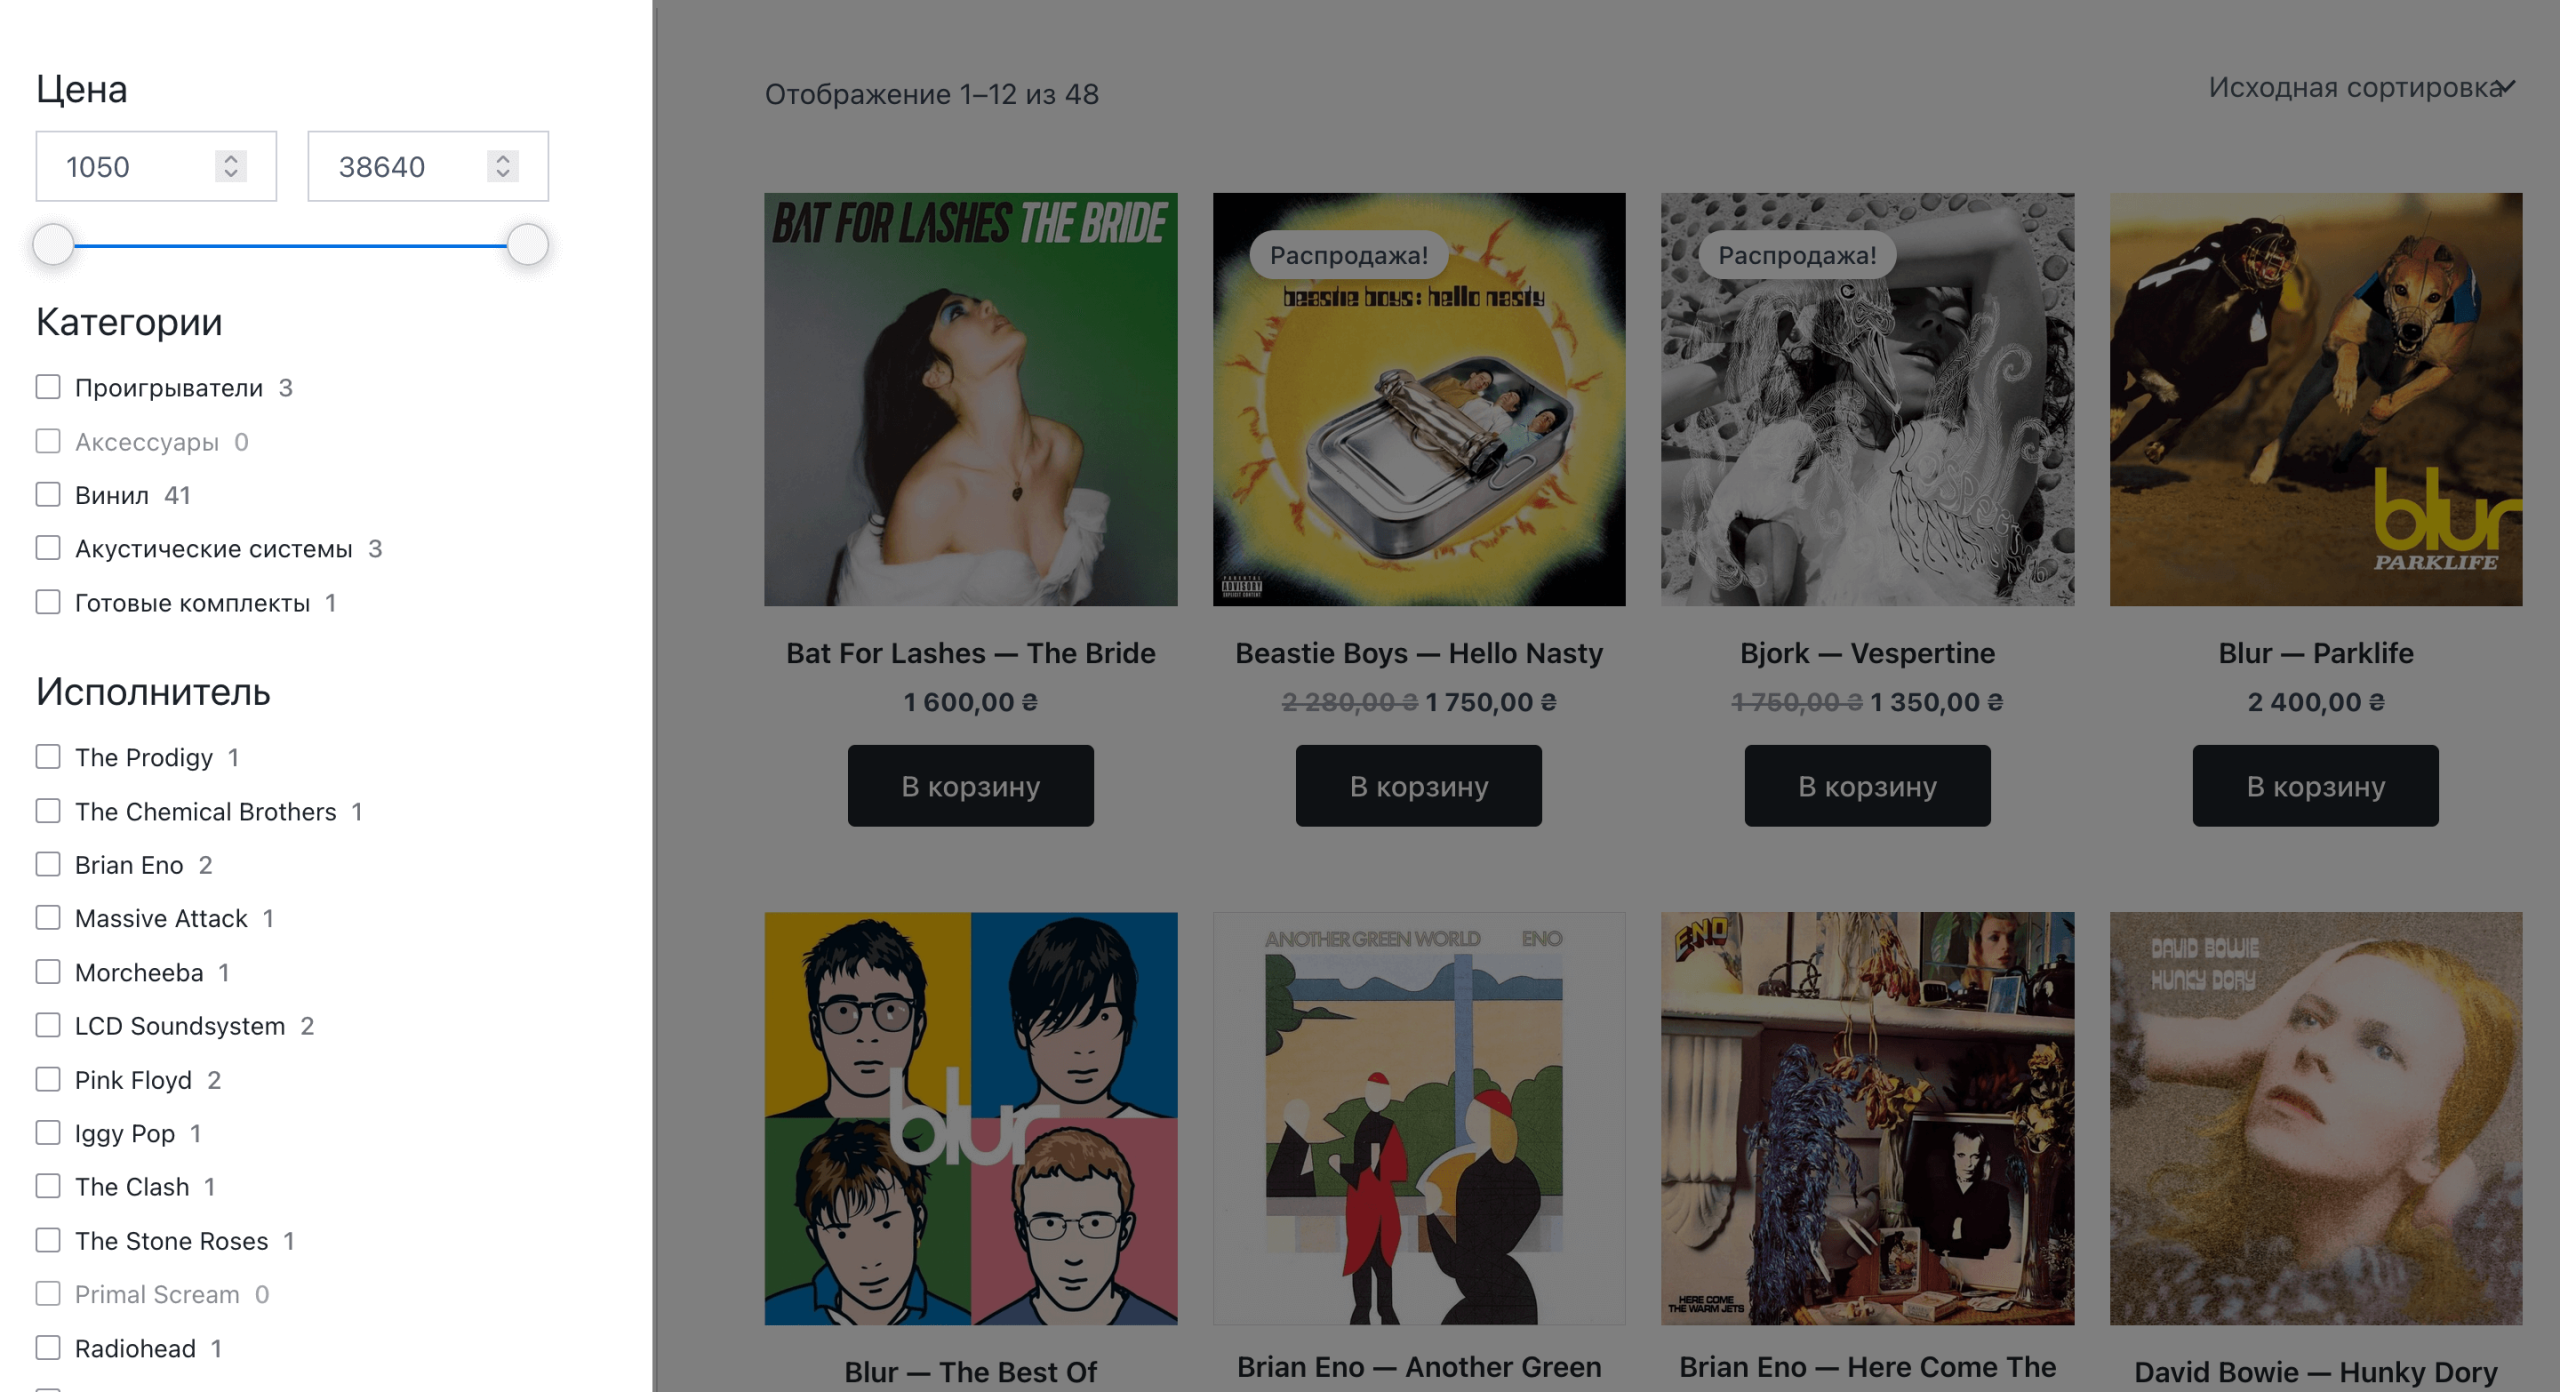Open the Исходная сортировка sorting dropdown
2560x1392 pixels.
pyautogui.click(x=2360, y=88)
